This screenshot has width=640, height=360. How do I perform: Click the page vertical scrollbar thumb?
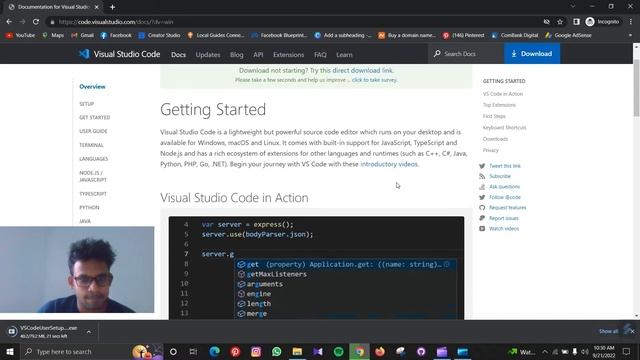(x=636, y=87)
